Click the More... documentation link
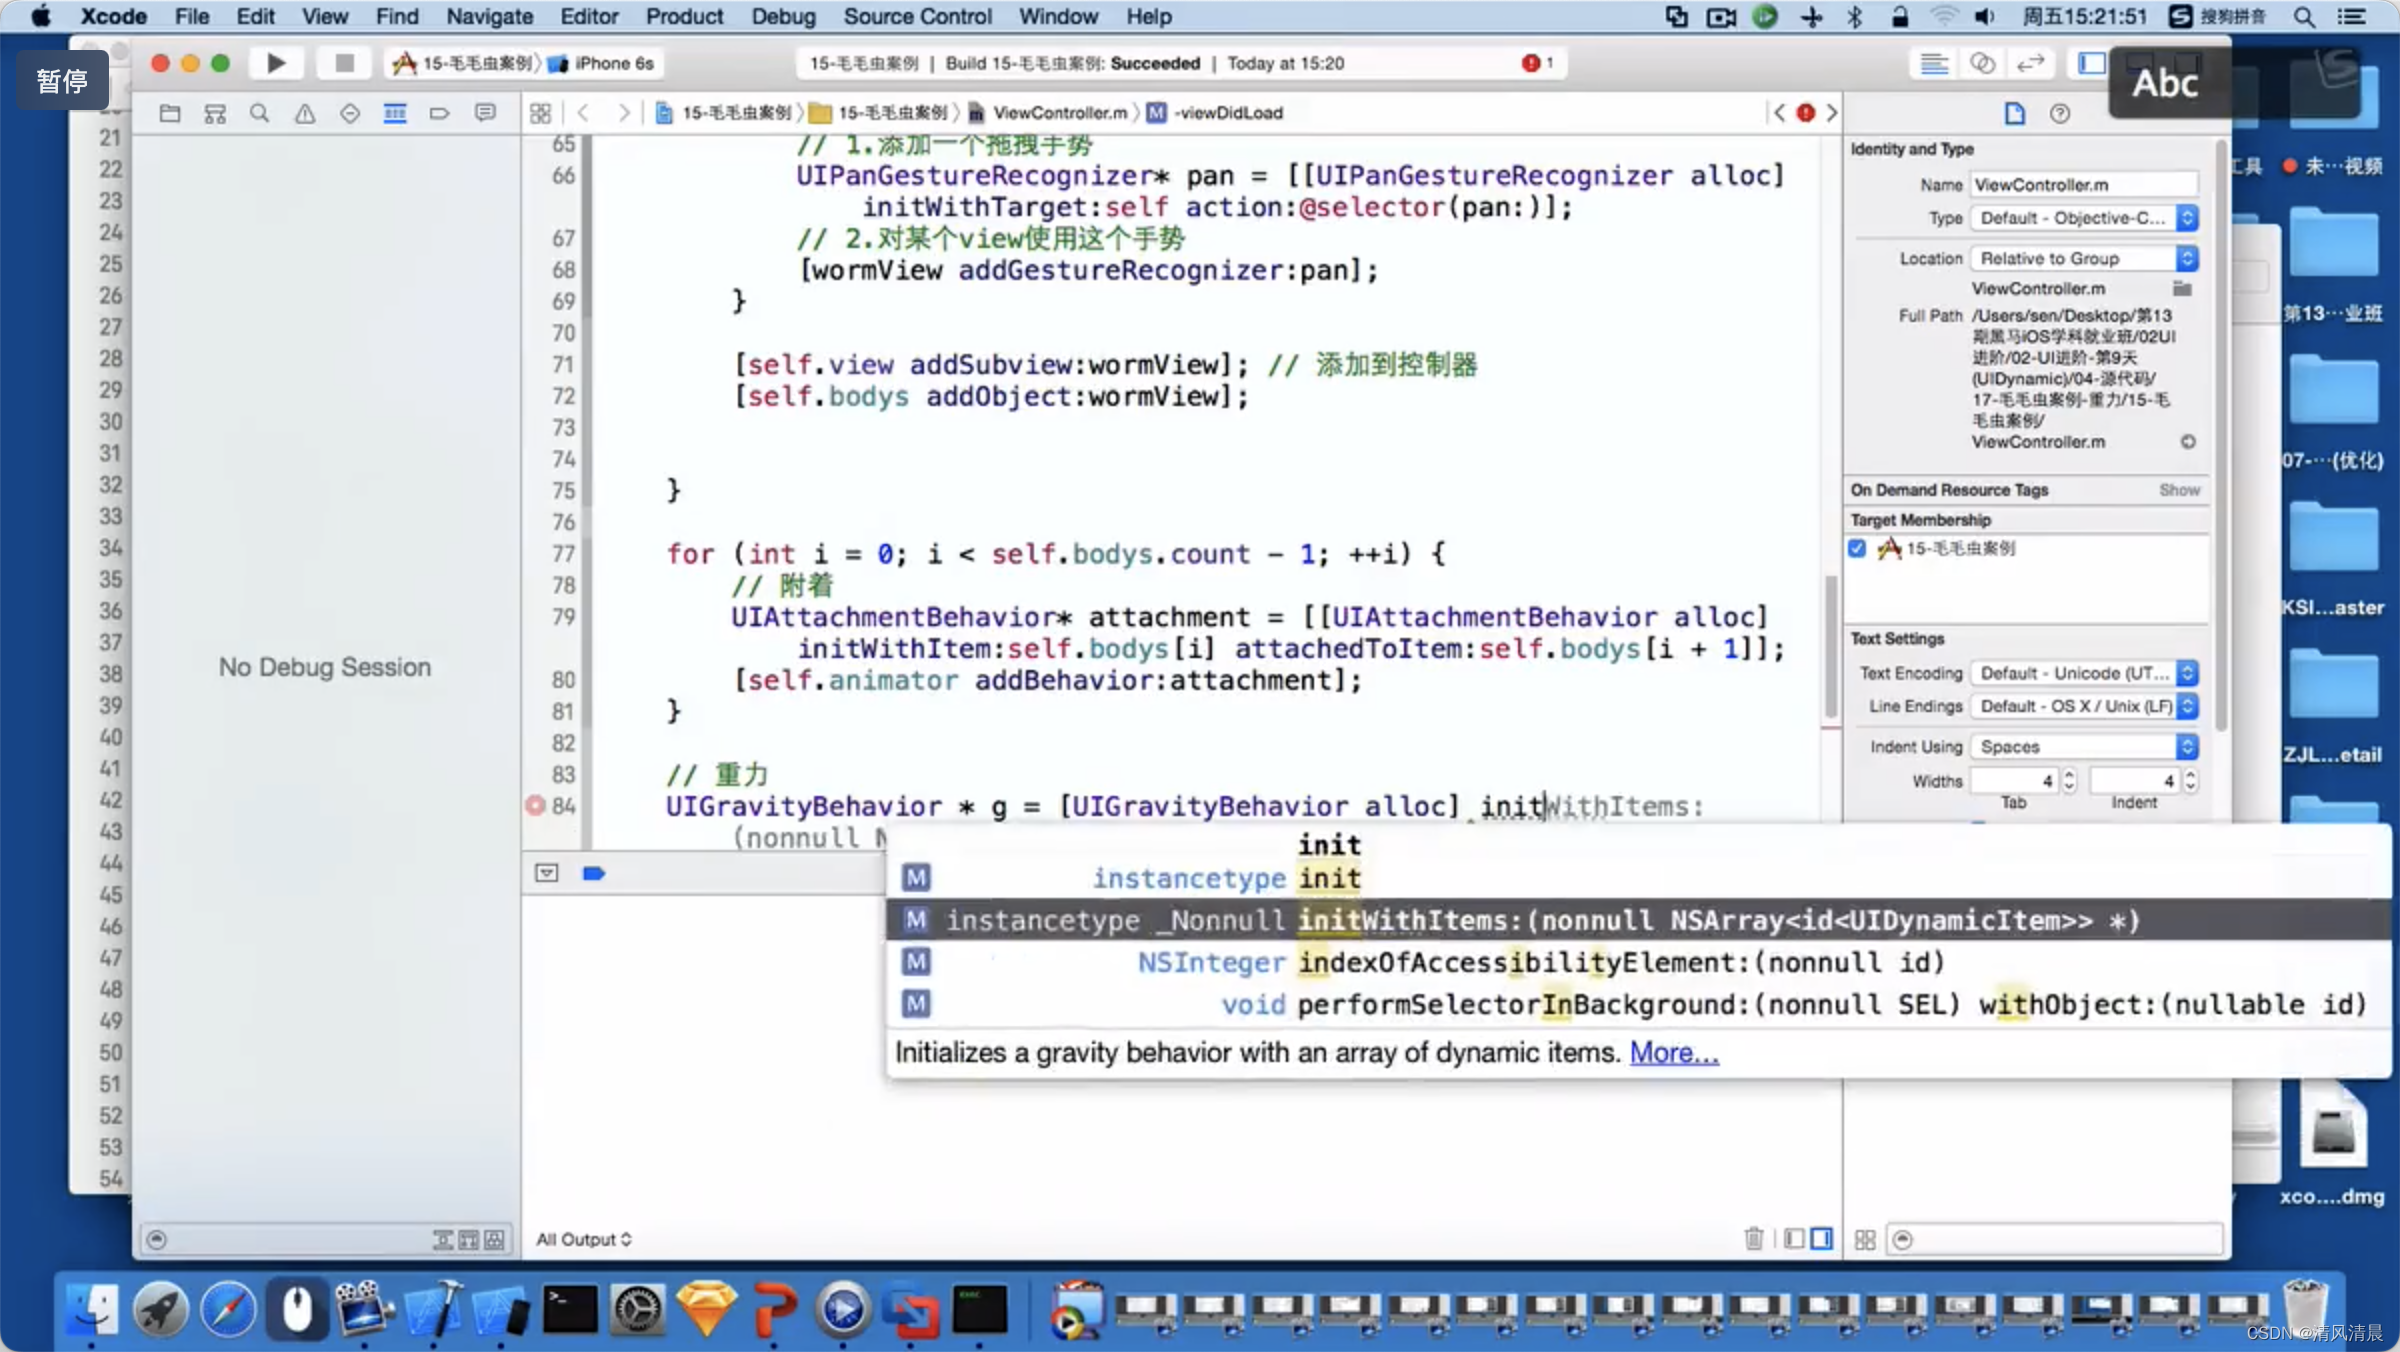The image size is (2400, 1352). pyautogui.click(x=1674, y=1053)
